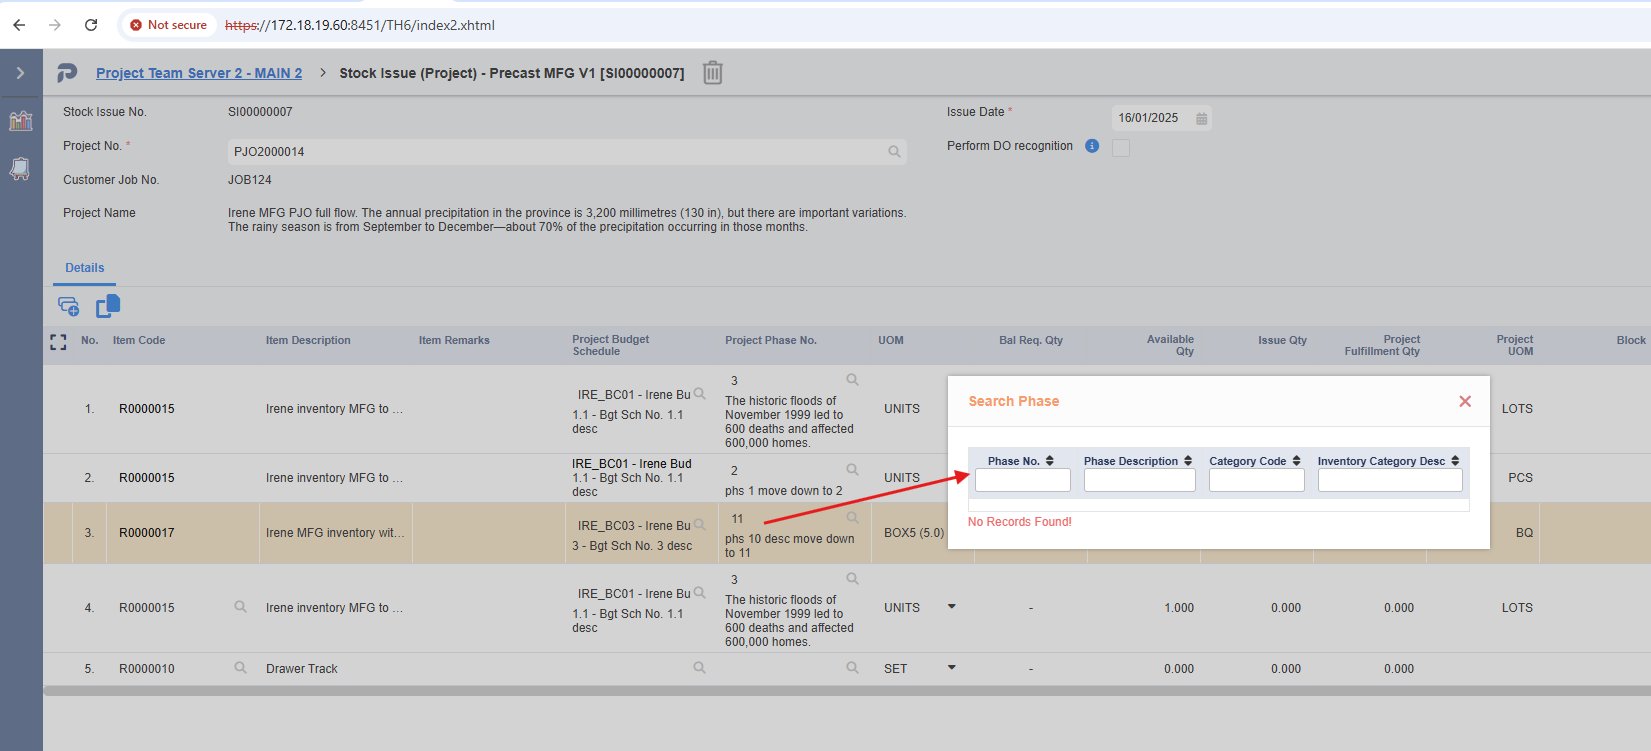
Task: Open the Issue Date calendar picker icon
Action: pos(1201,118)
